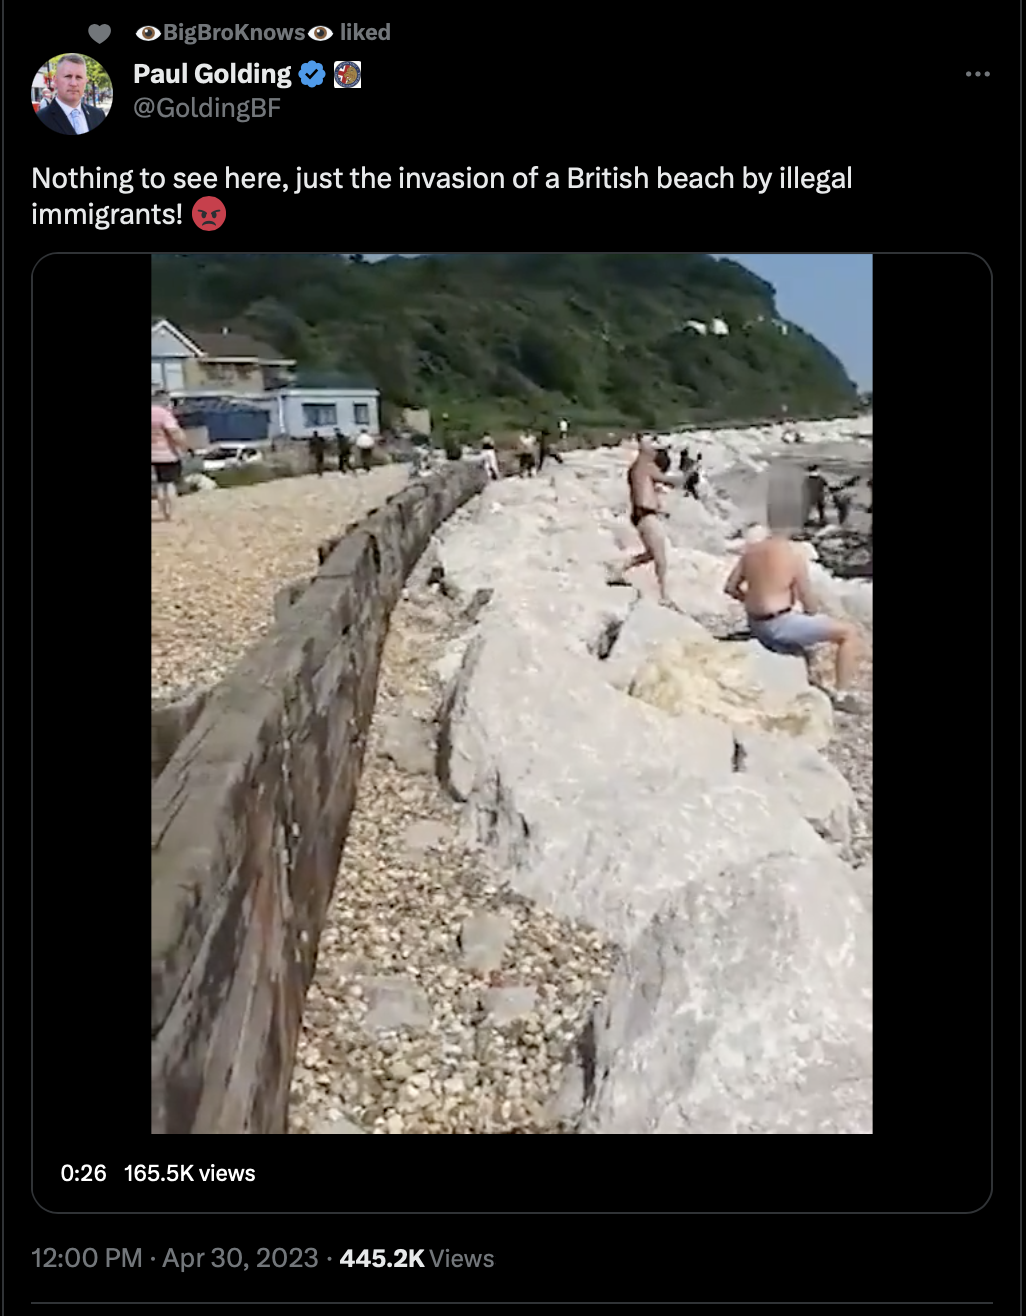Click the tweet text starting Nothing to see
Screen dimensions: 1026x1316
pyautogui.click(x=442, y=195)
